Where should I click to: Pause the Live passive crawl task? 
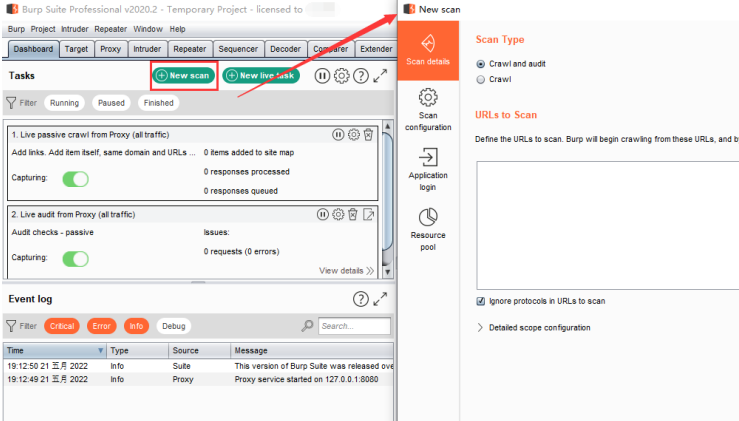click(338, 135)
